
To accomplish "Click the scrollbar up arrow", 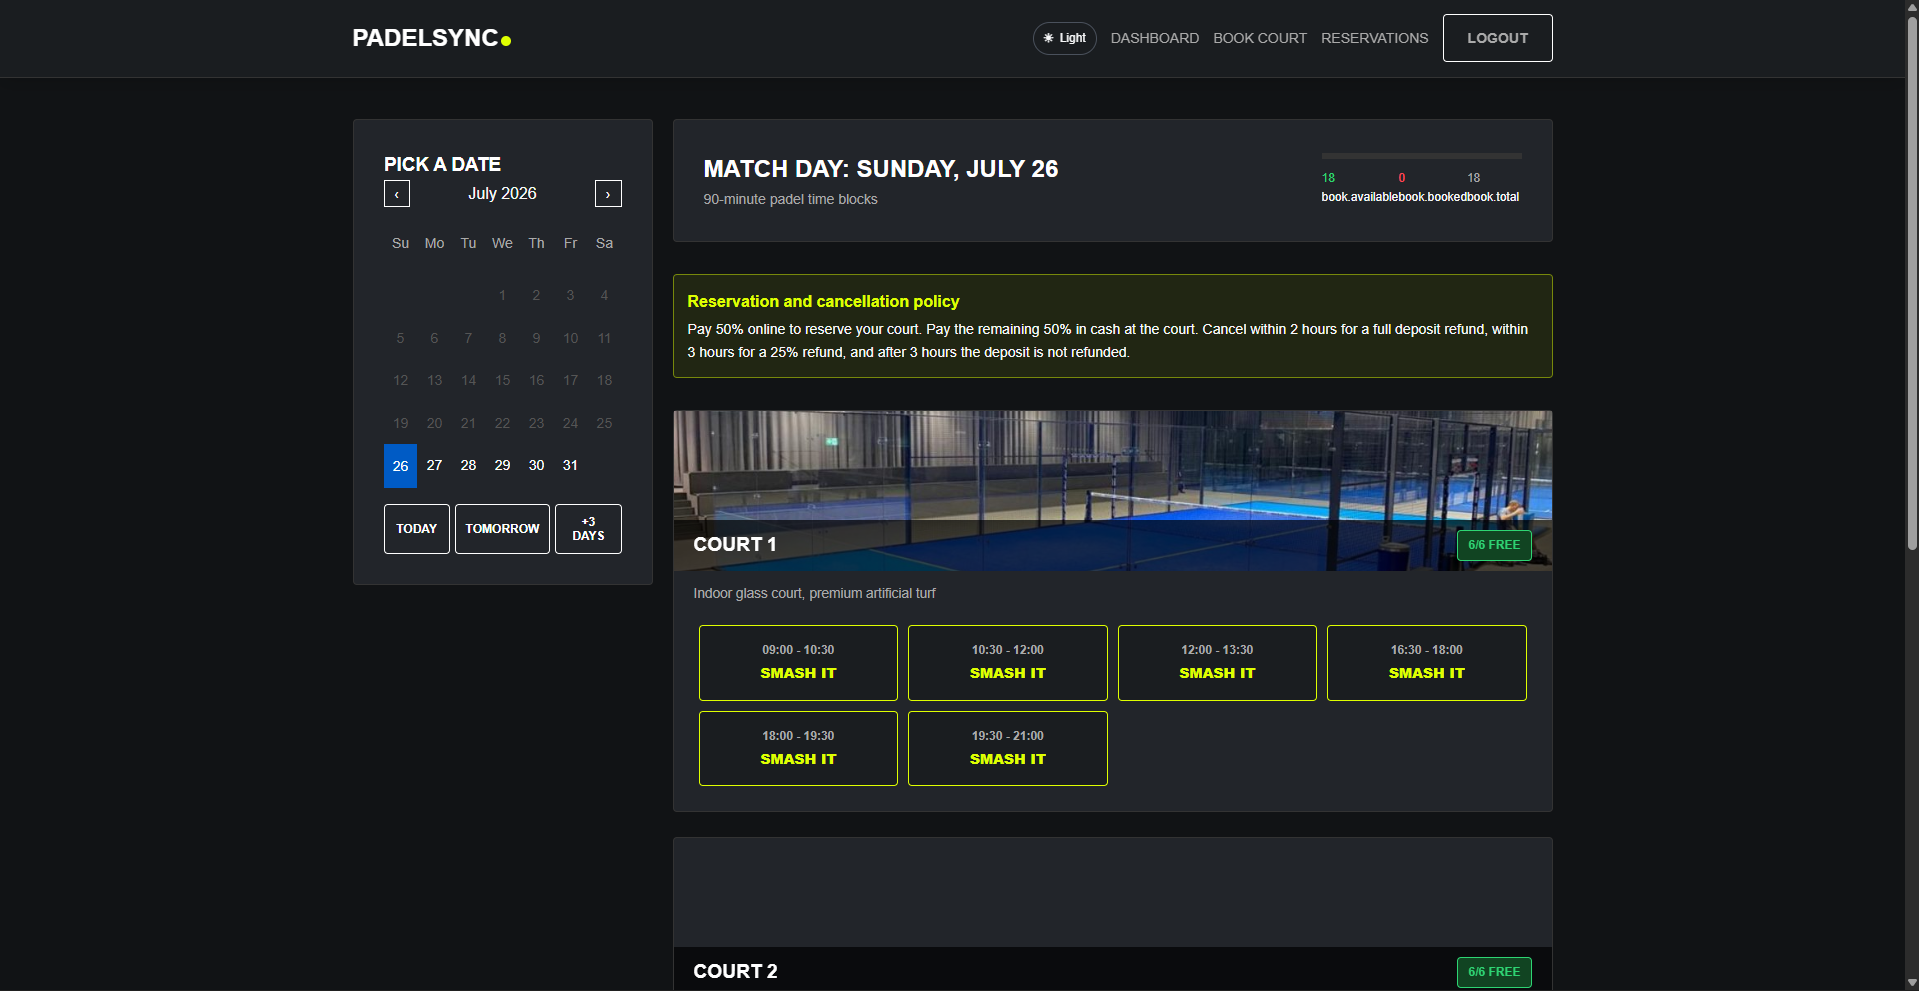I will pyautogui.click(x=1911, y=7).
